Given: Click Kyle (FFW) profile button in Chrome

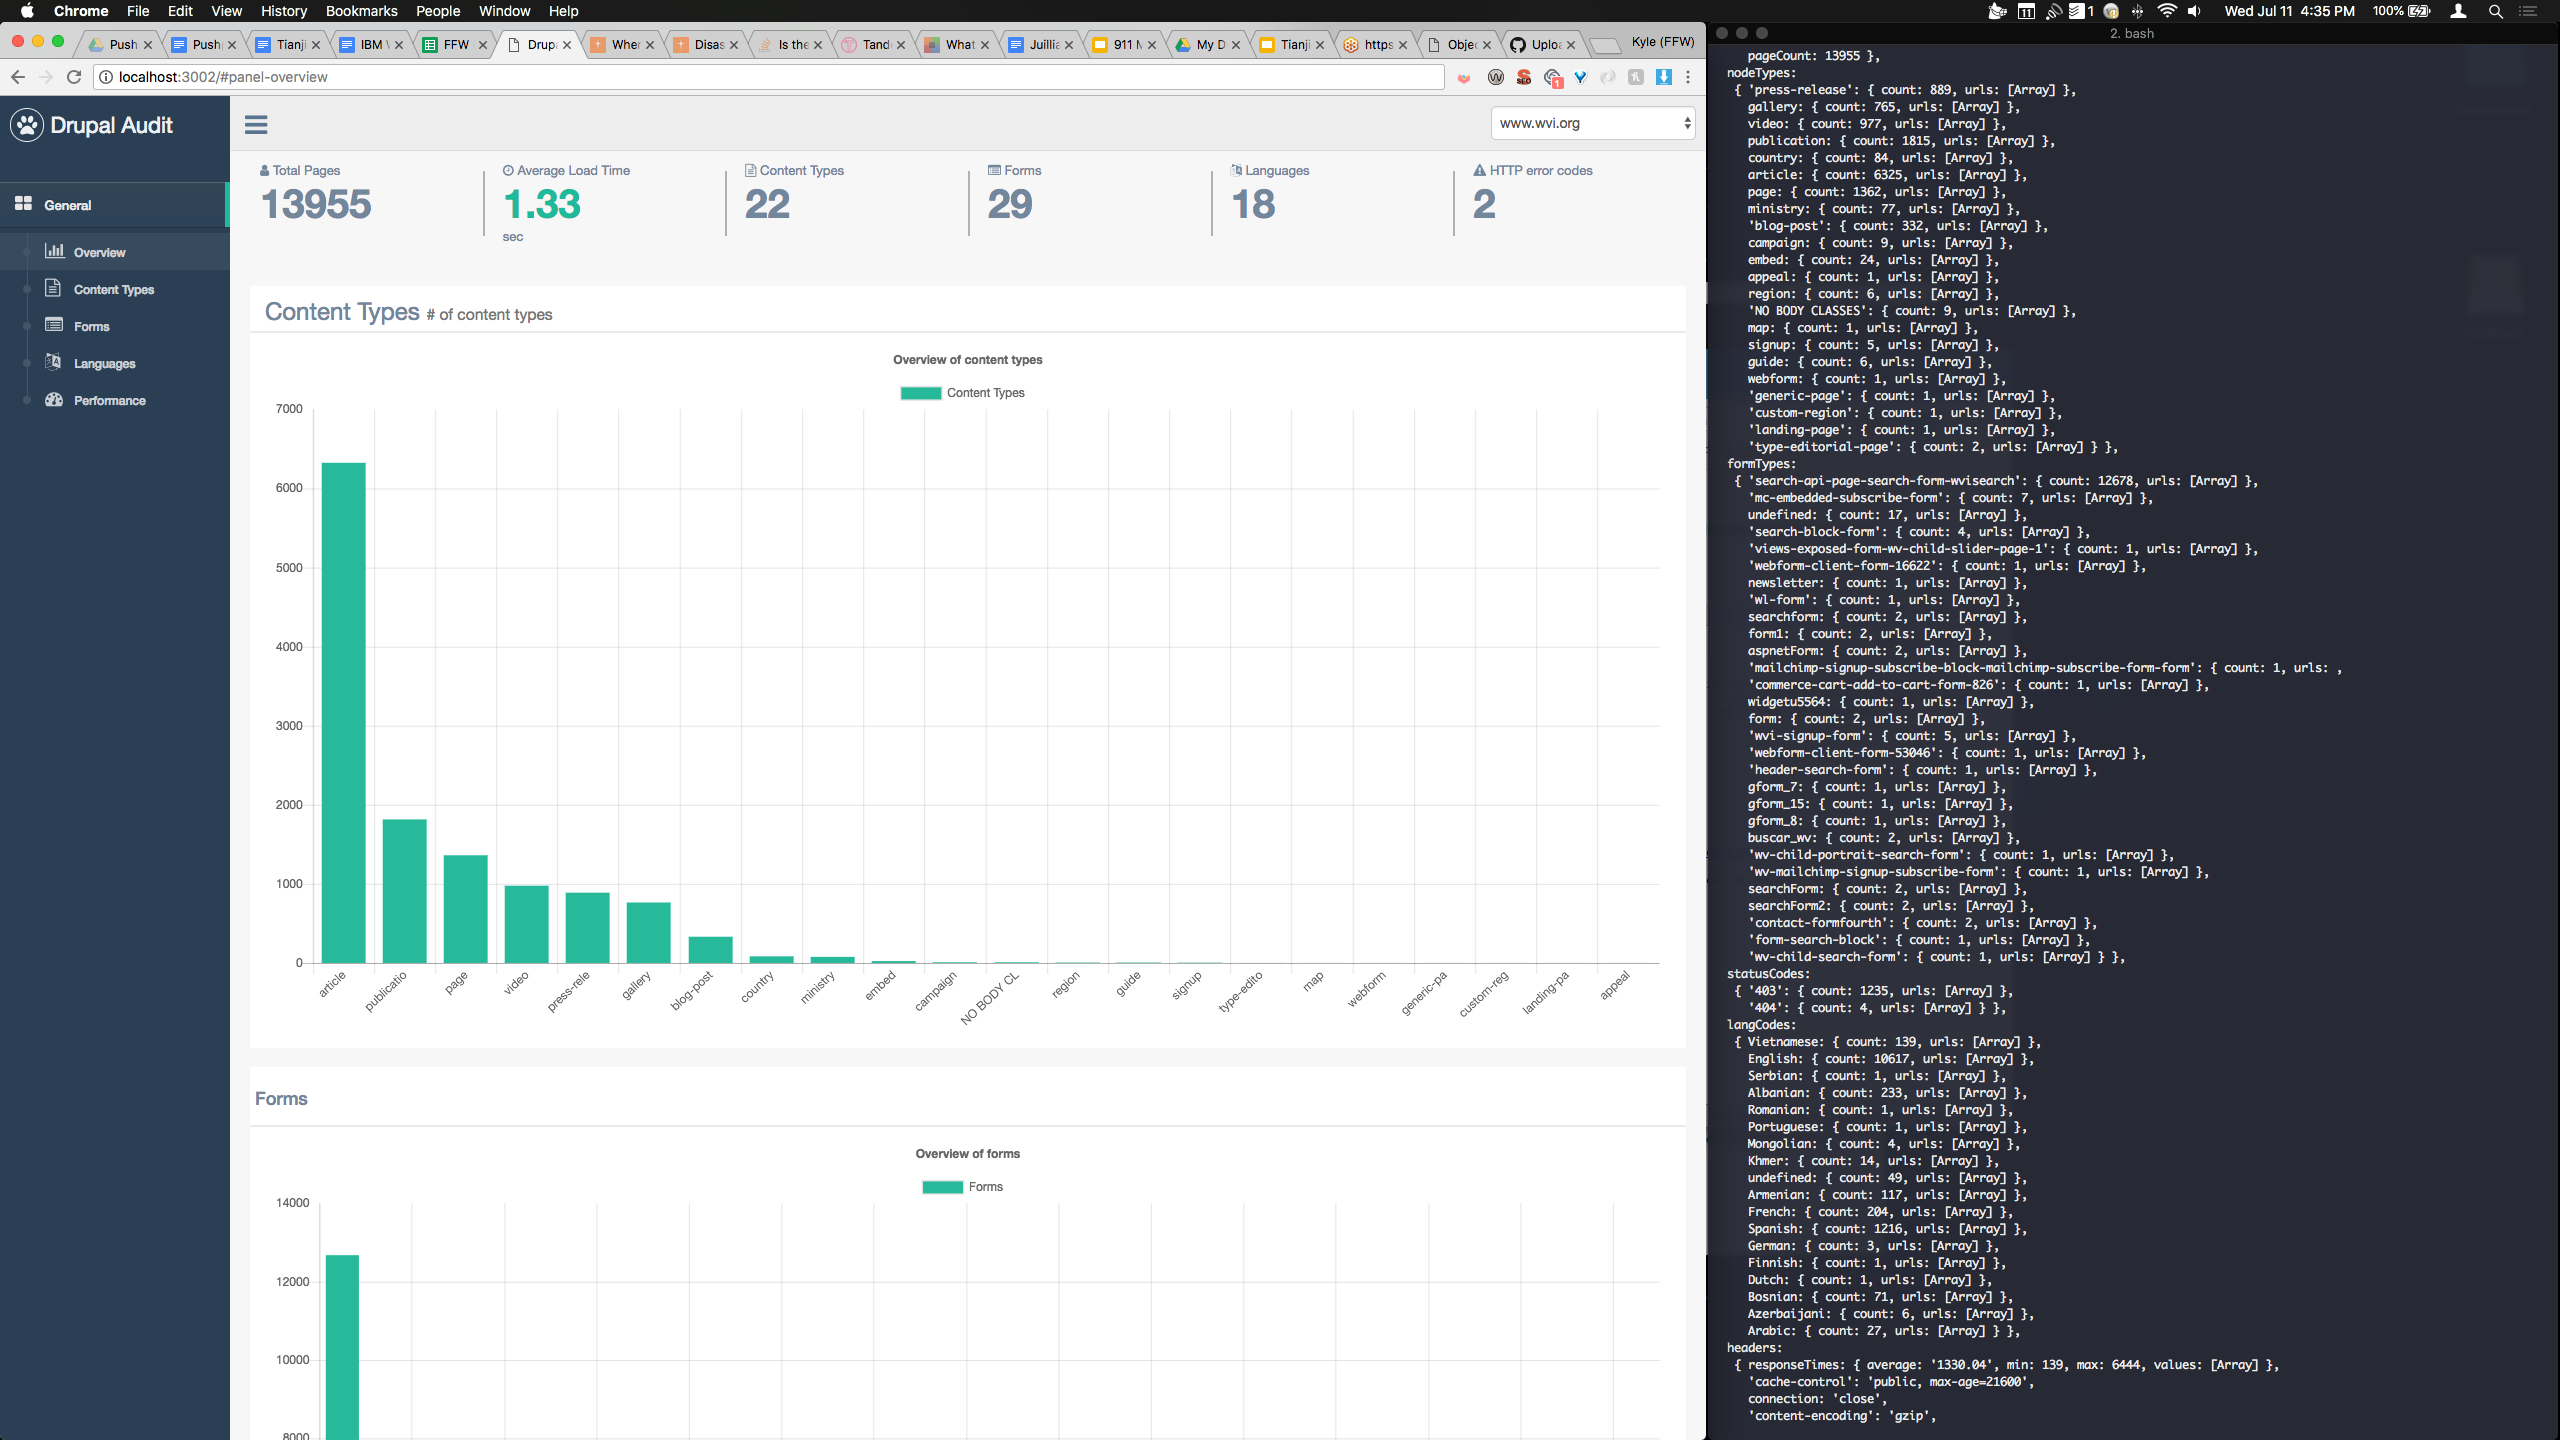Looking at the screenshot, I should [x=1663, y=42].
